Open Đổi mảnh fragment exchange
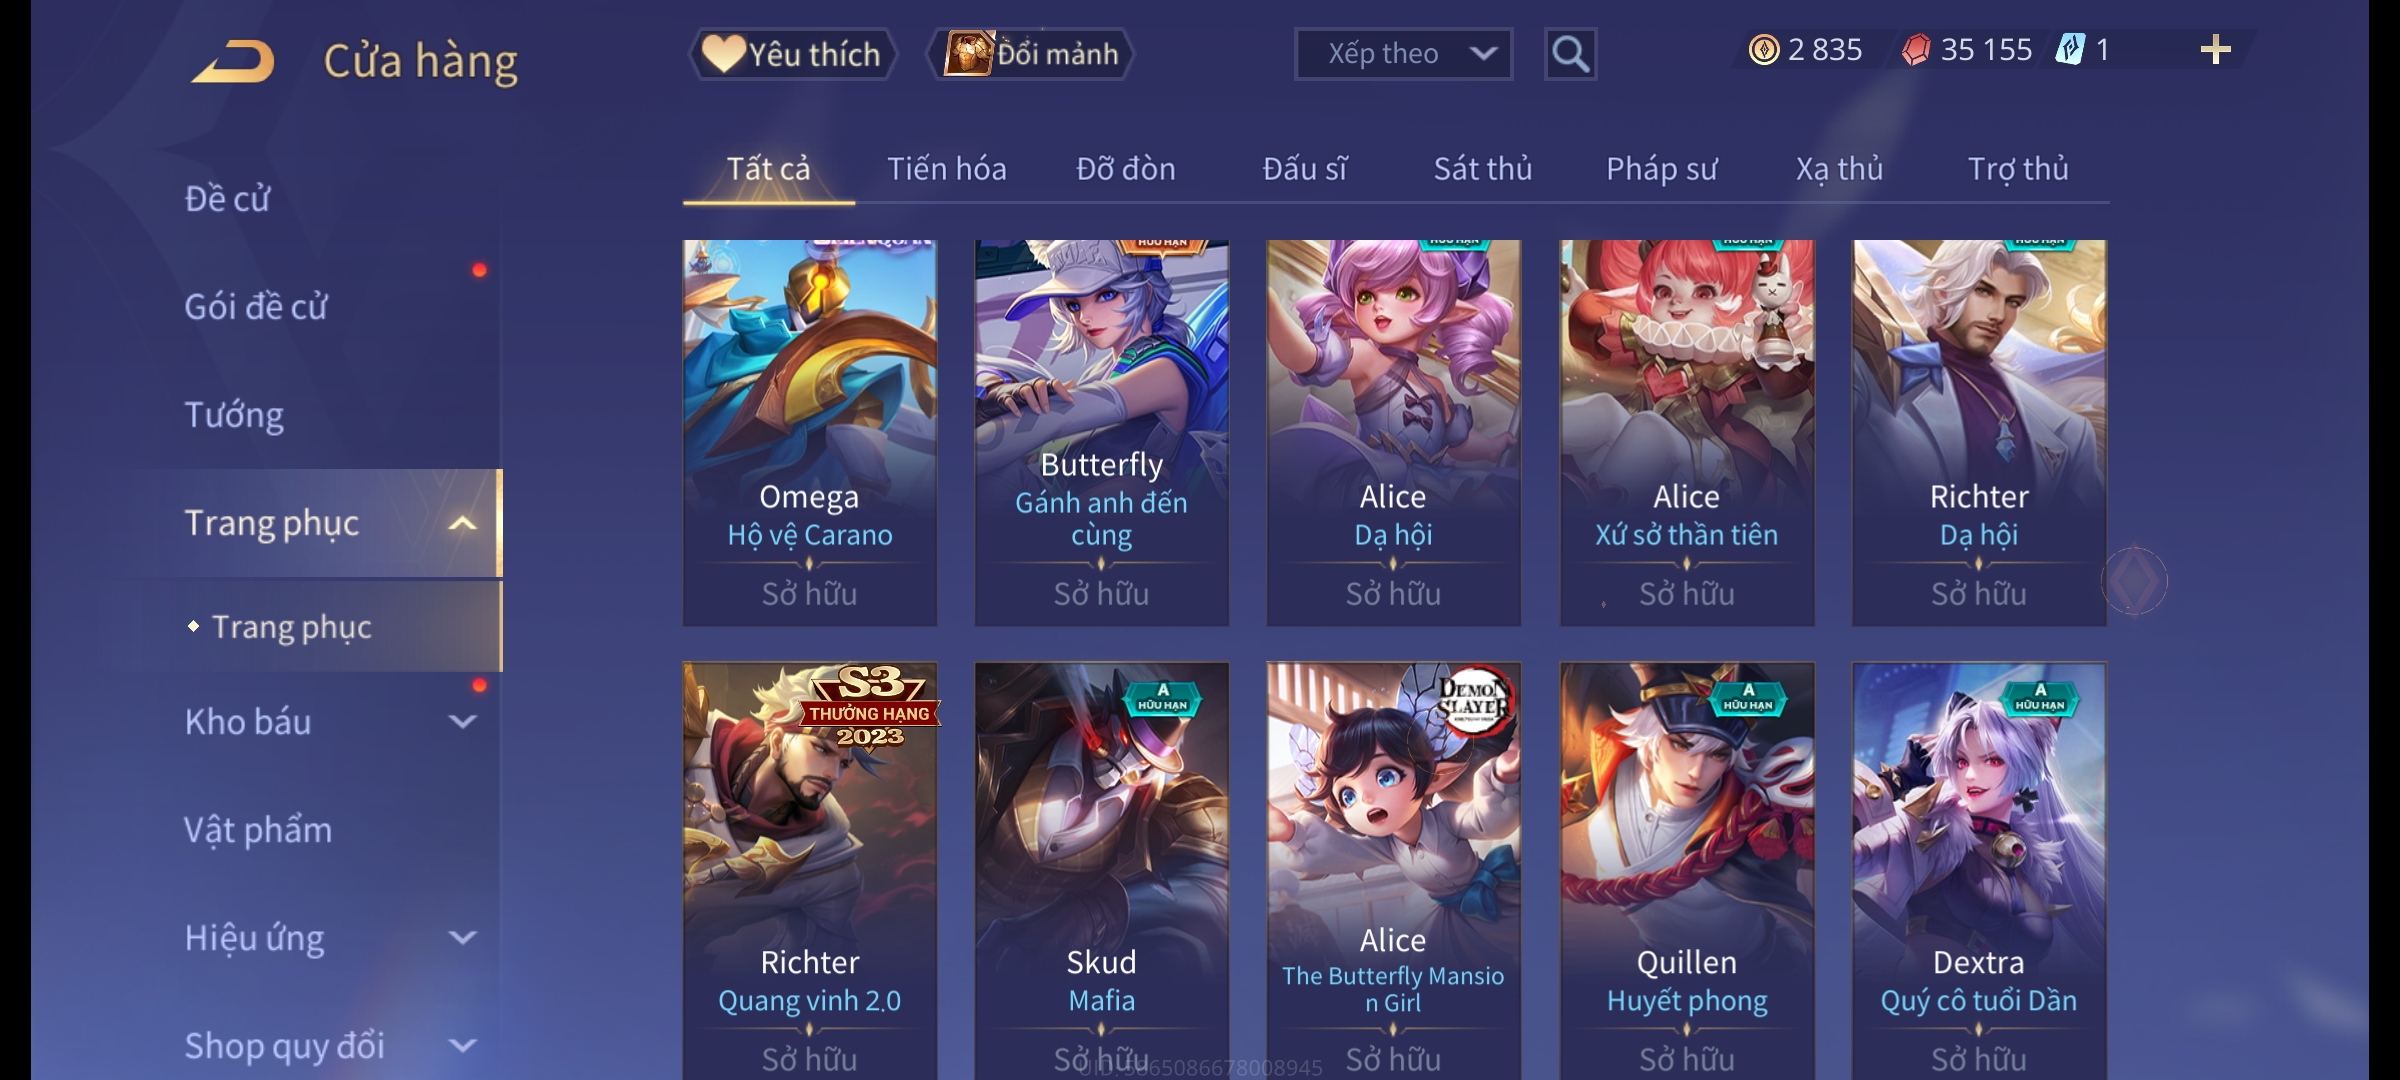This screenshot has width=2400, height=1080. (x=1031, y=54)
